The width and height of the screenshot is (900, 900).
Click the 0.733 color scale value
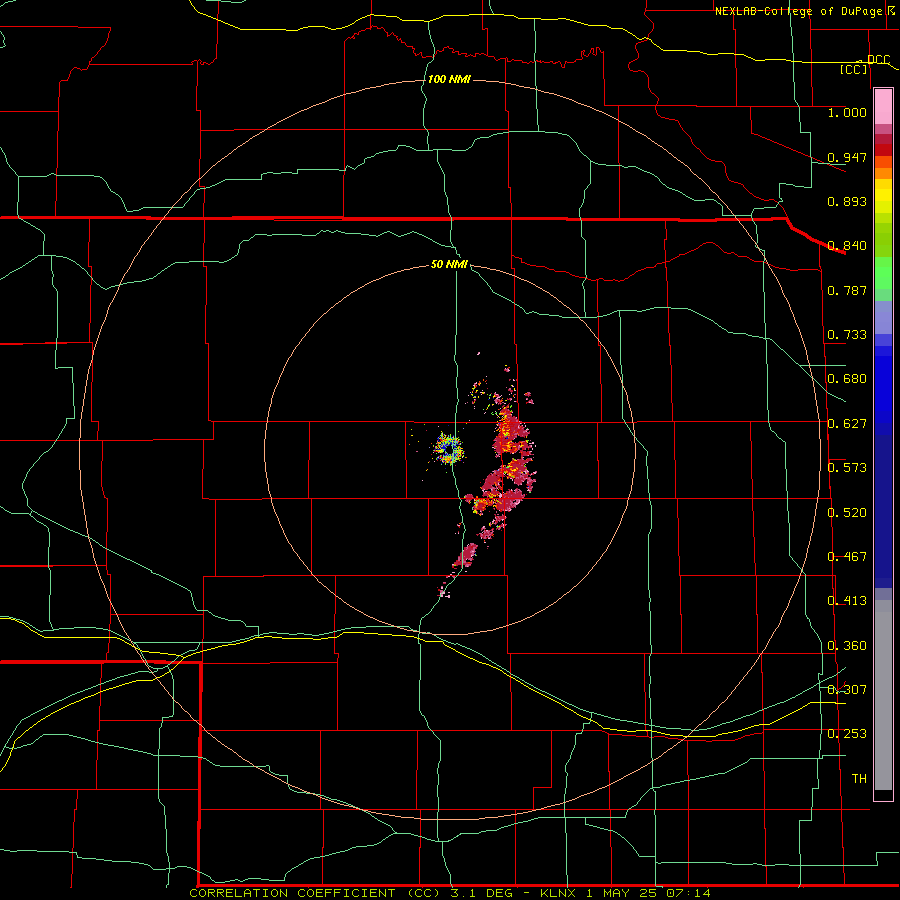coord(847,335)
